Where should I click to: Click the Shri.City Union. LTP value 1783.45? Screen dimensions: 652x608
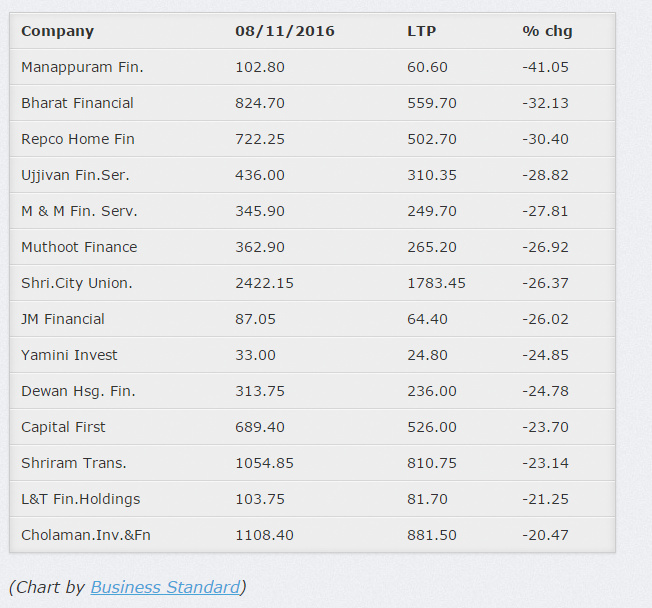(x=436, y=283)
